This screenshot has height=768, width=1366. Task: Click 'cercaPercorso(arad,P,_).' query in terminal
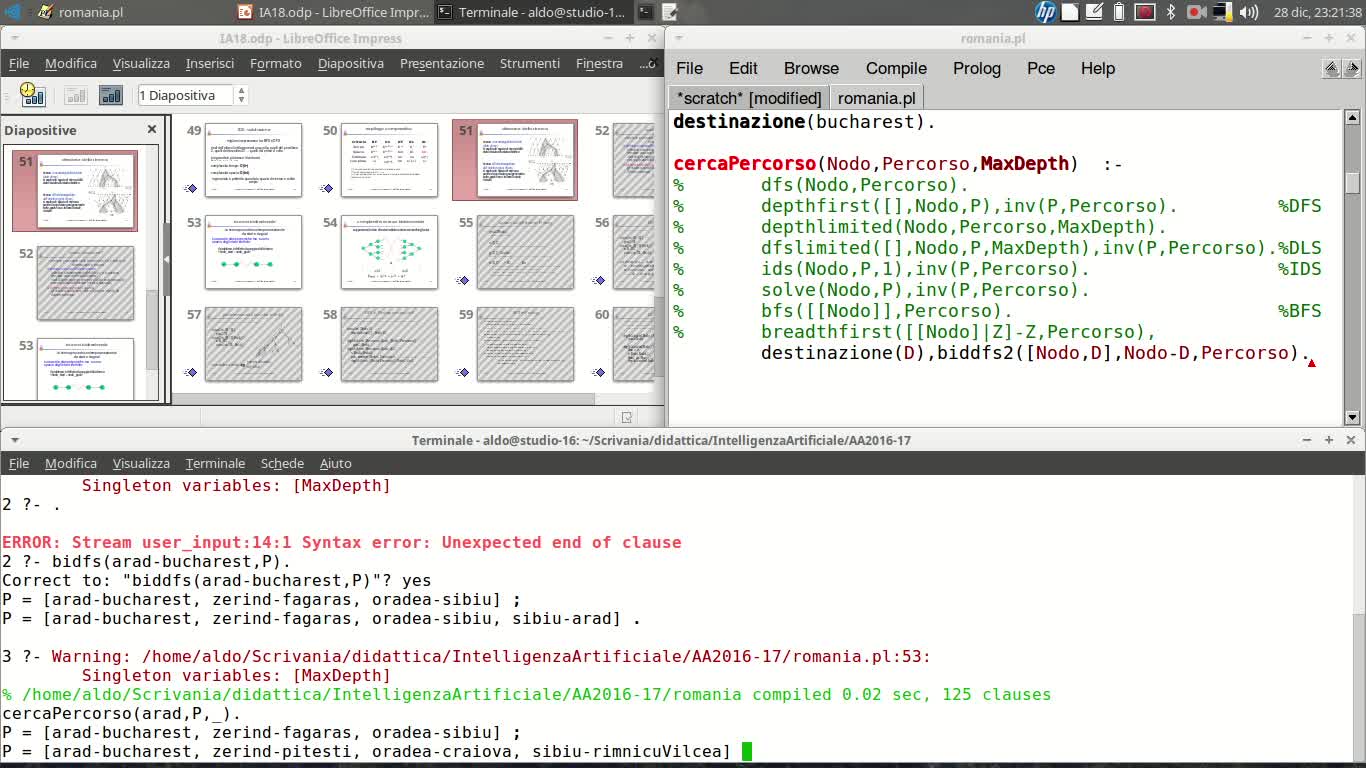click(122, 713)
